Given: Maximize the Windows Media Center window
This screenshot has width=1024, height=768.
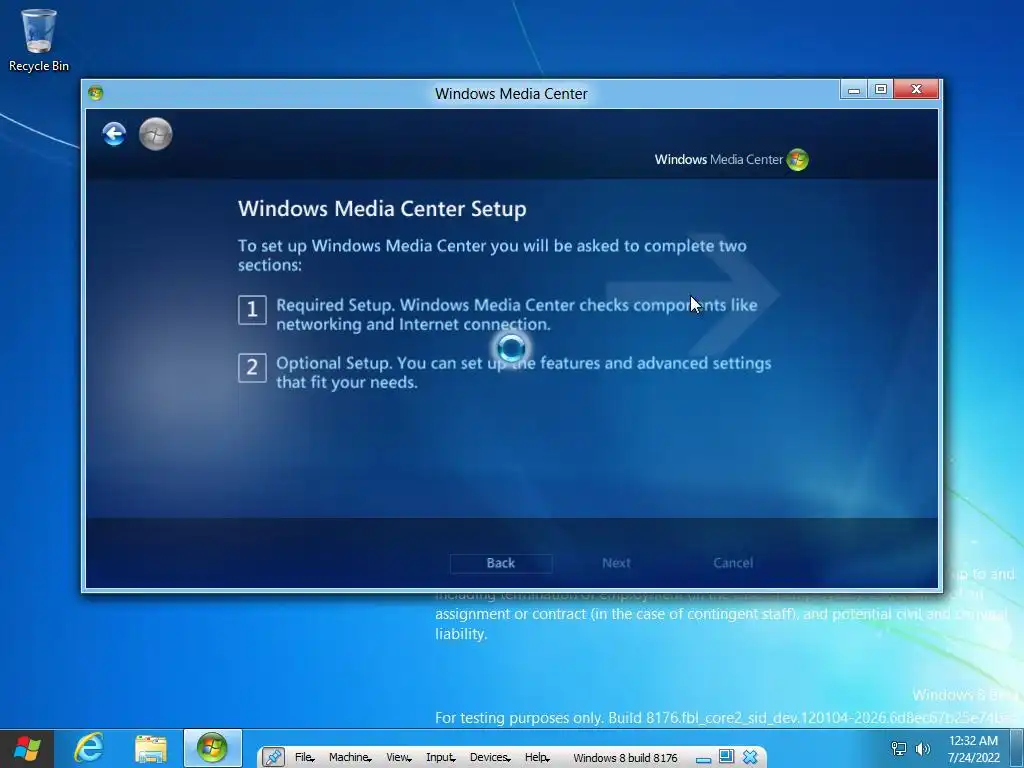Looking at the screenshot, I should (x=880, y=89).
